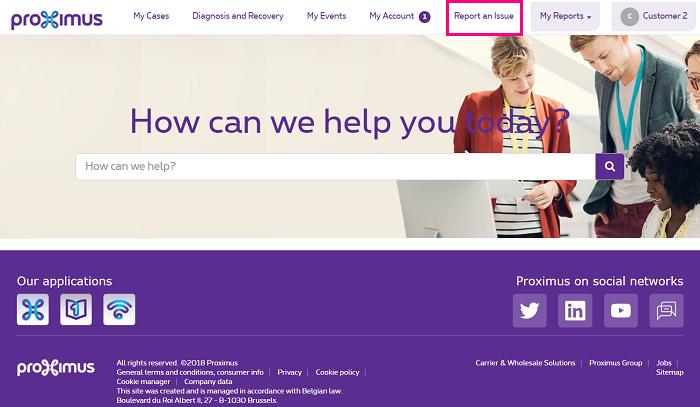Open the book-shaped application icon

[x=76, y=309]
